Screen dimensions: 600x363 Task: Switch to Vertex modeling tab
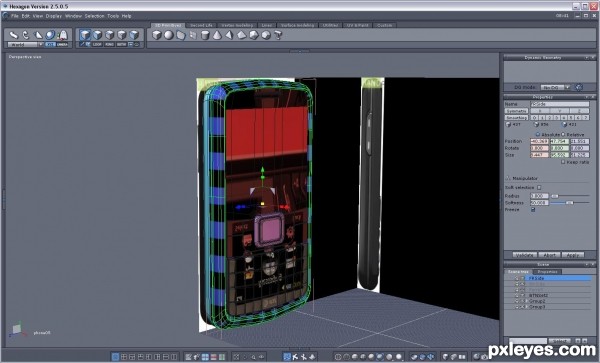pyautogui.click(x=237, y=25)
